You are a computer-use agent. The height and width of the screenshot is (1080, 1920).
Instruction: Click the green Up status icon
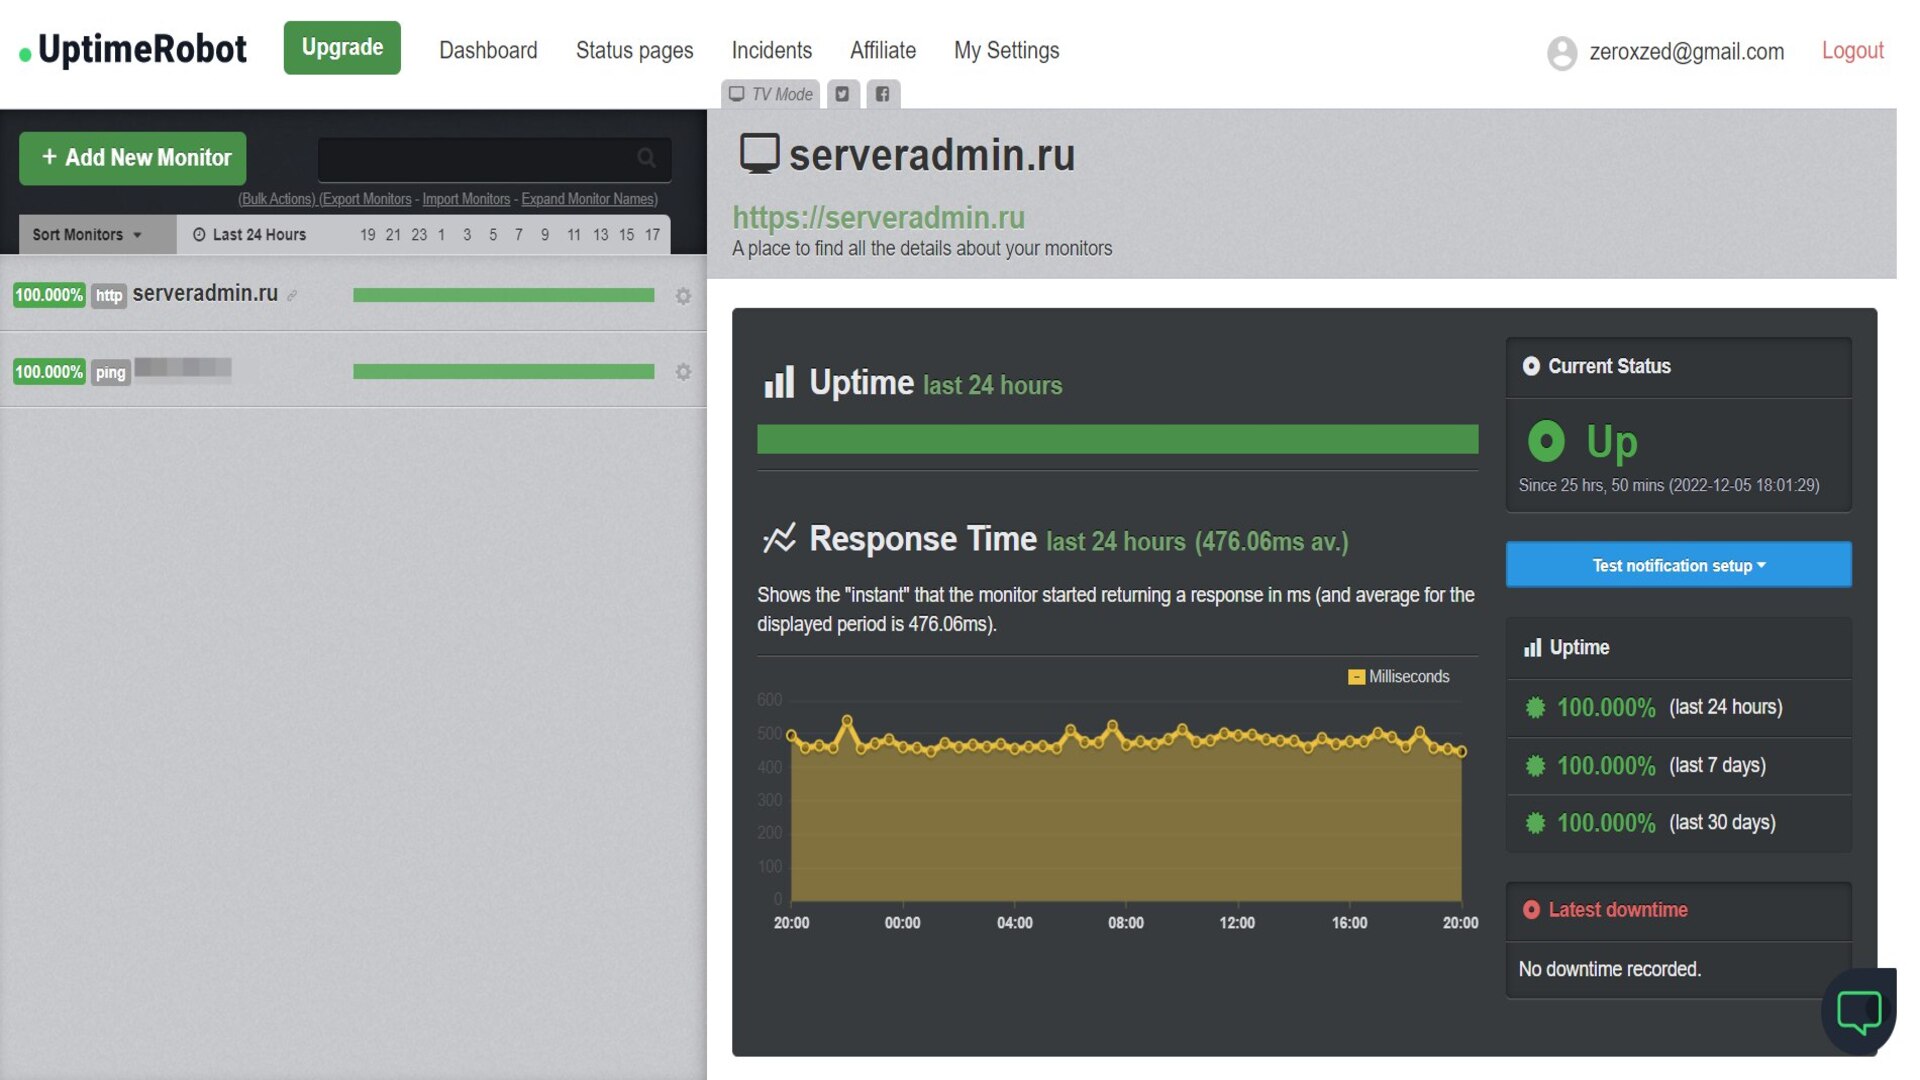[x=1546, y=441]
